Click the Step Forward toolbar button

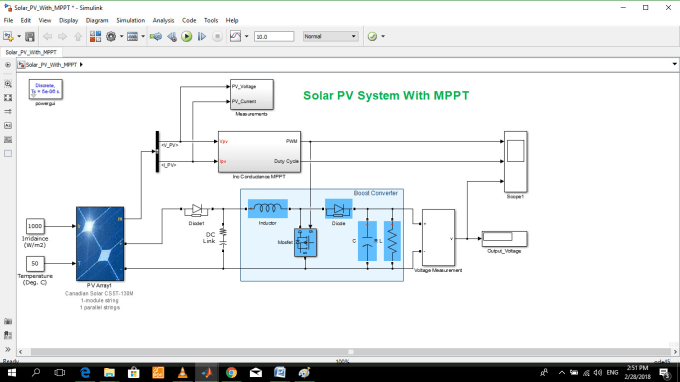point(202,36)
